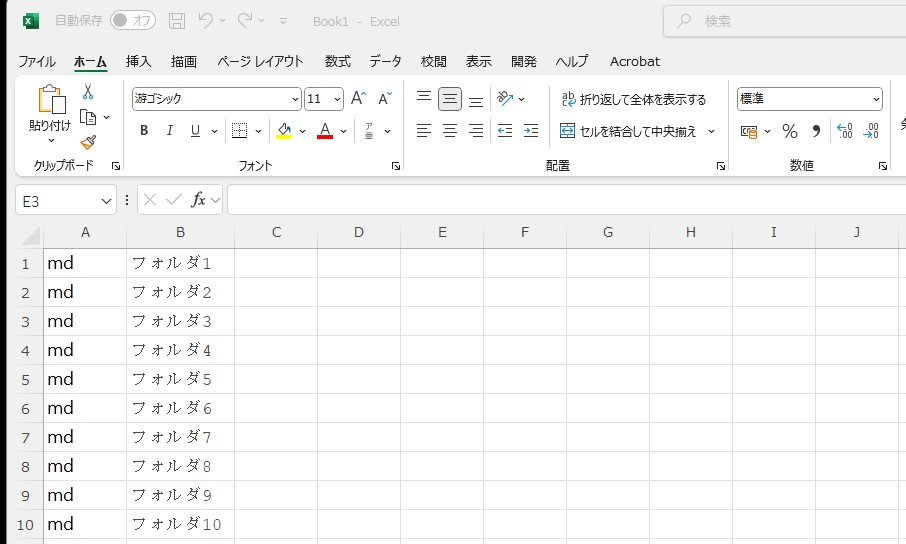Select the Format Painter brush icon
The width and height of the screenshot is (906, 544).
tap(88, 142)
